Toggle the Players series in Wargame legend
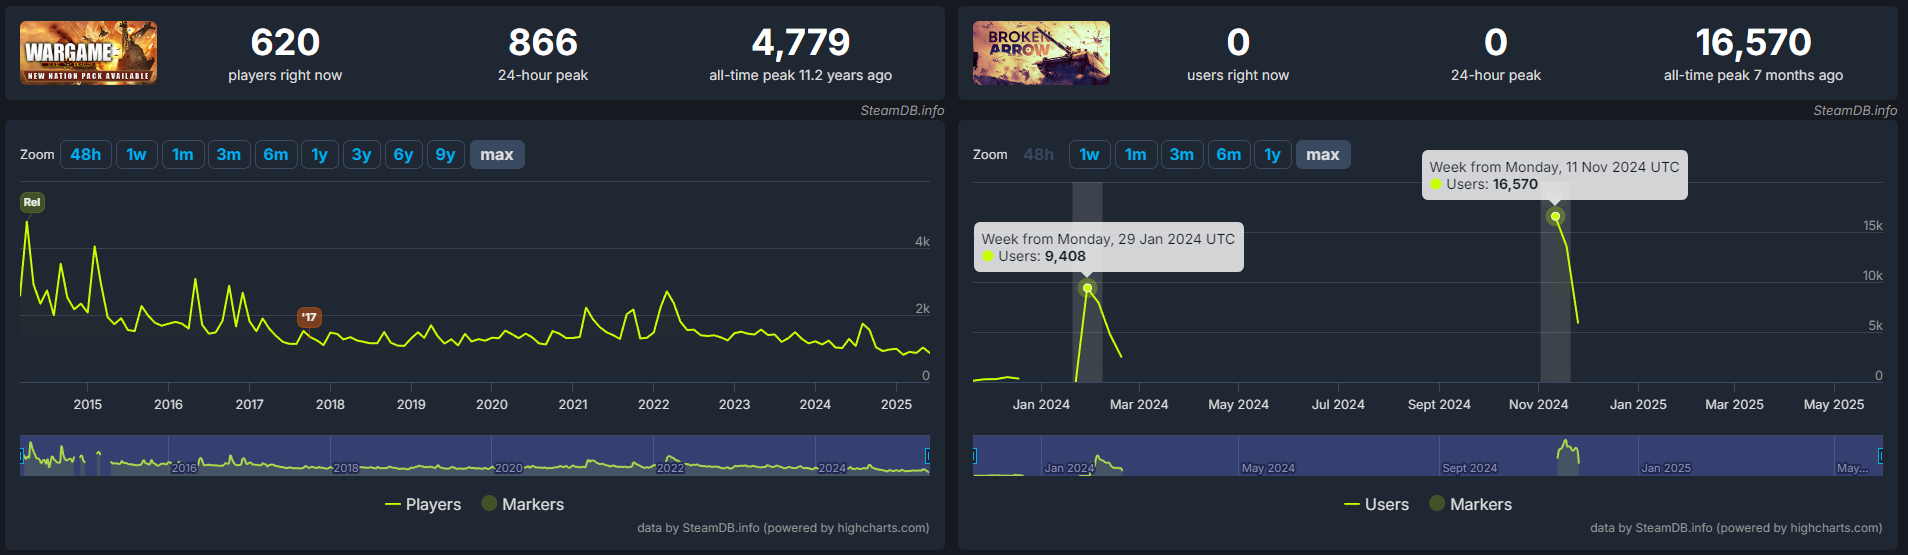Screen dimensions: 1908x555 click(x=423, y=504)
